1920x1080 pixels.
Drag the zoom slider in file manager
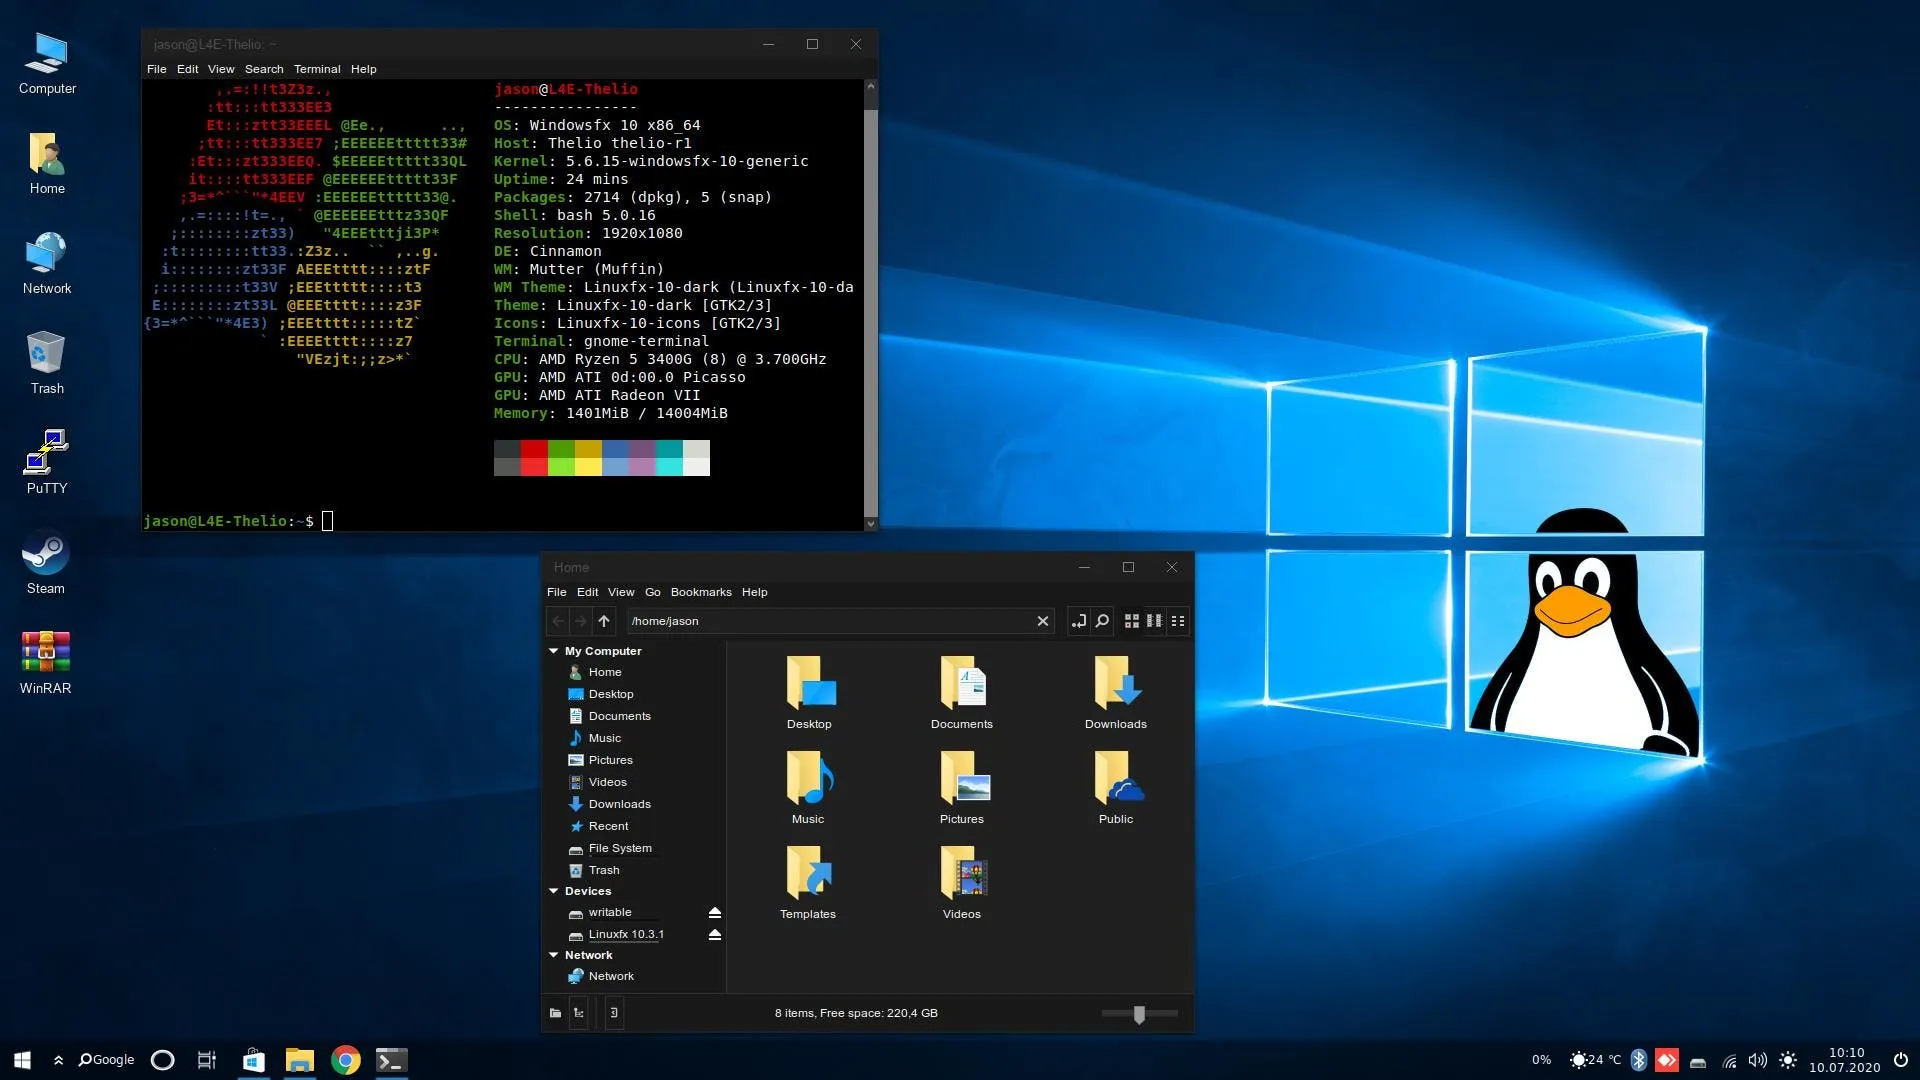click(x=1137, y=1013)
